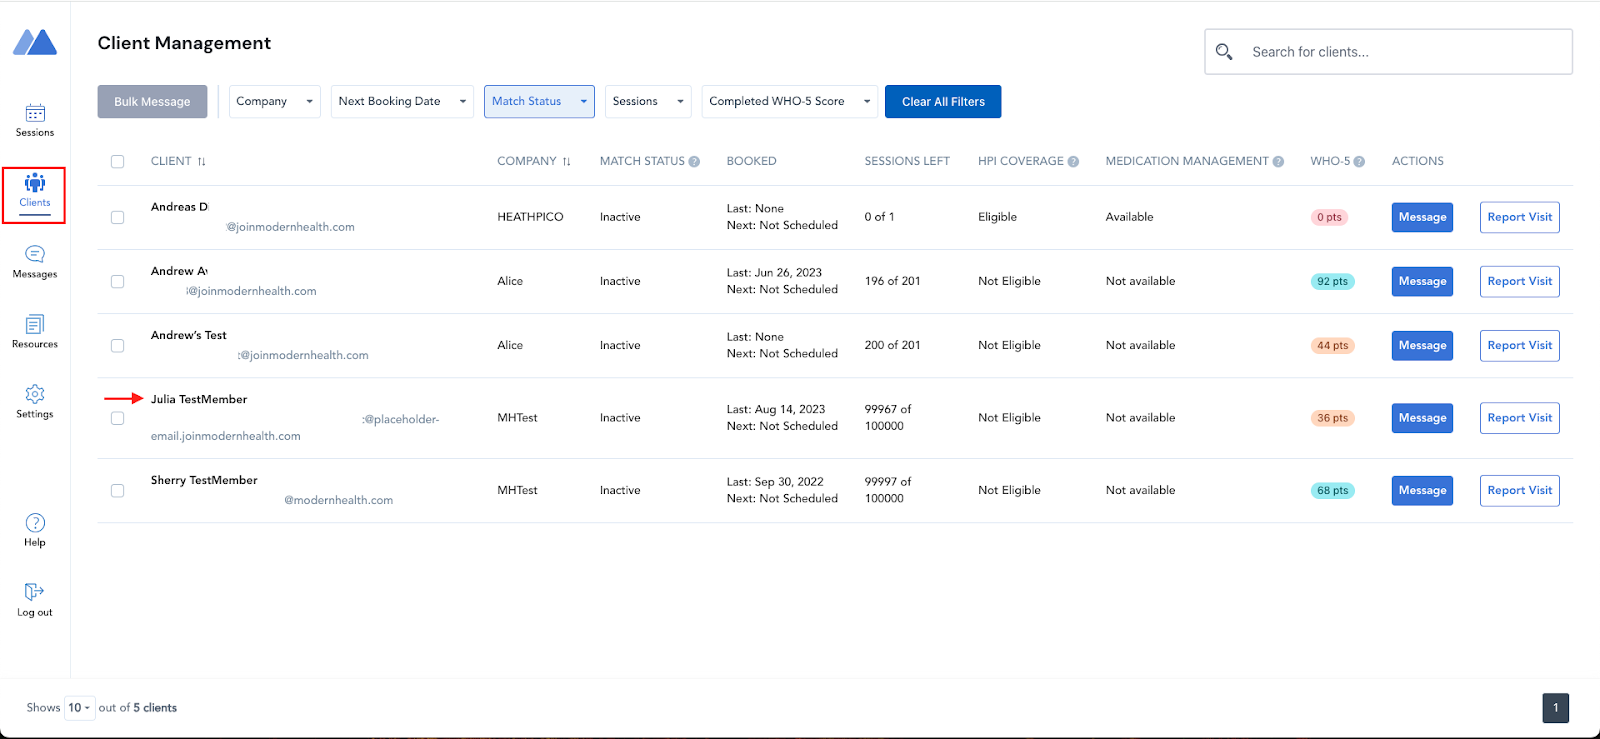
Task: Open Messages chat icon in sidebar
Action: coord(35,254)
